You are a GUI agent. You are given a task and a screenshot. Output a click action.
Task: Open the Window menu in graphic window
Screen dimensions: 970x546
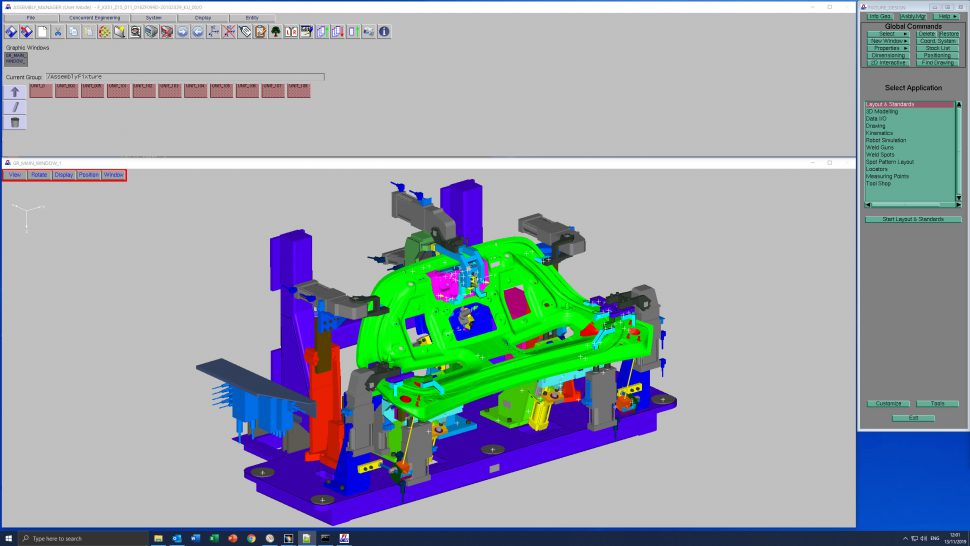[113, 175]
